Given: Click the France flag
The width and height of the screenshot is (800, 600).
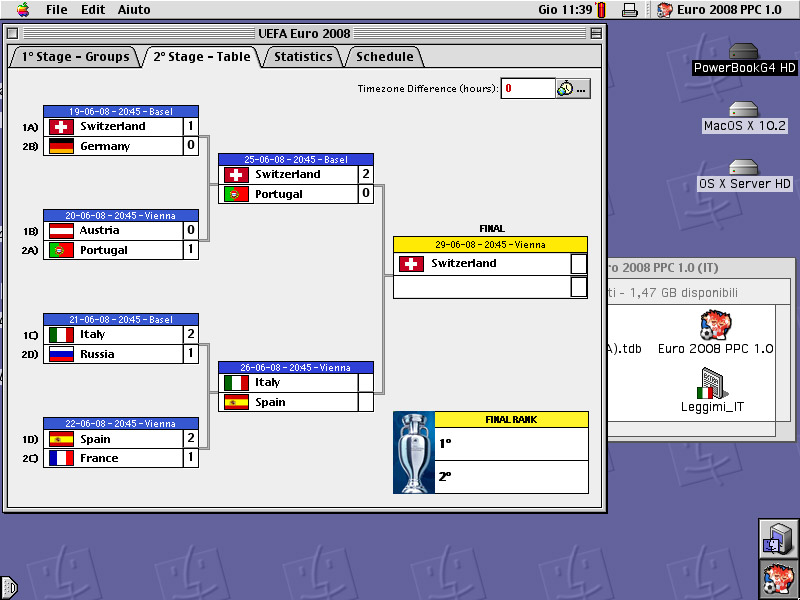Looking at the screenshot, I should pos(61,458).
